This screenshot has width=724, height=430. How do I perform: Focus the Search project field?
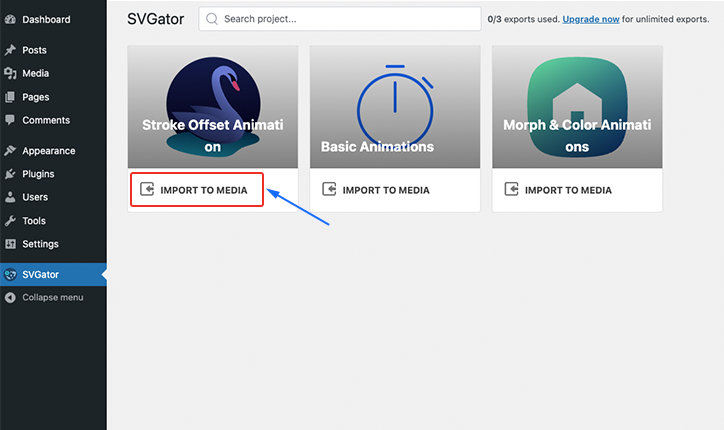(340, 19)
